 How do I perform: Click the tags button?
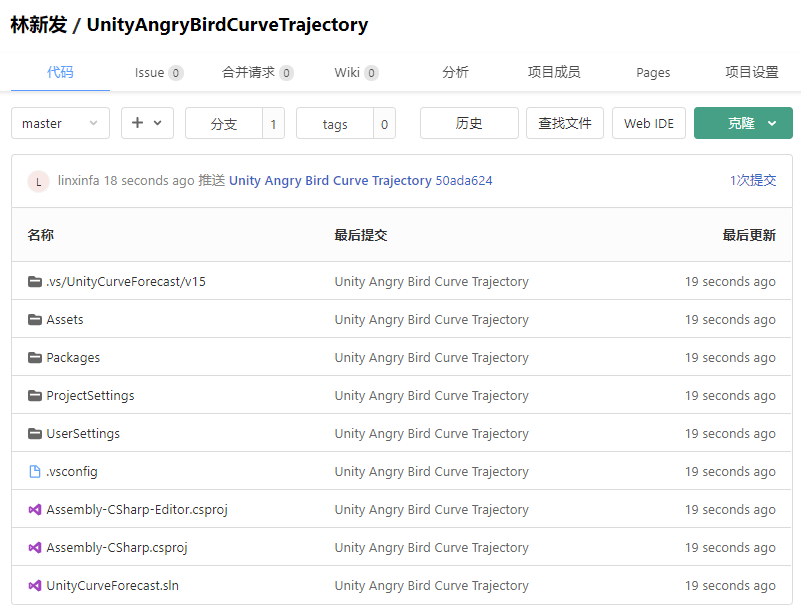tap(335, 124)
